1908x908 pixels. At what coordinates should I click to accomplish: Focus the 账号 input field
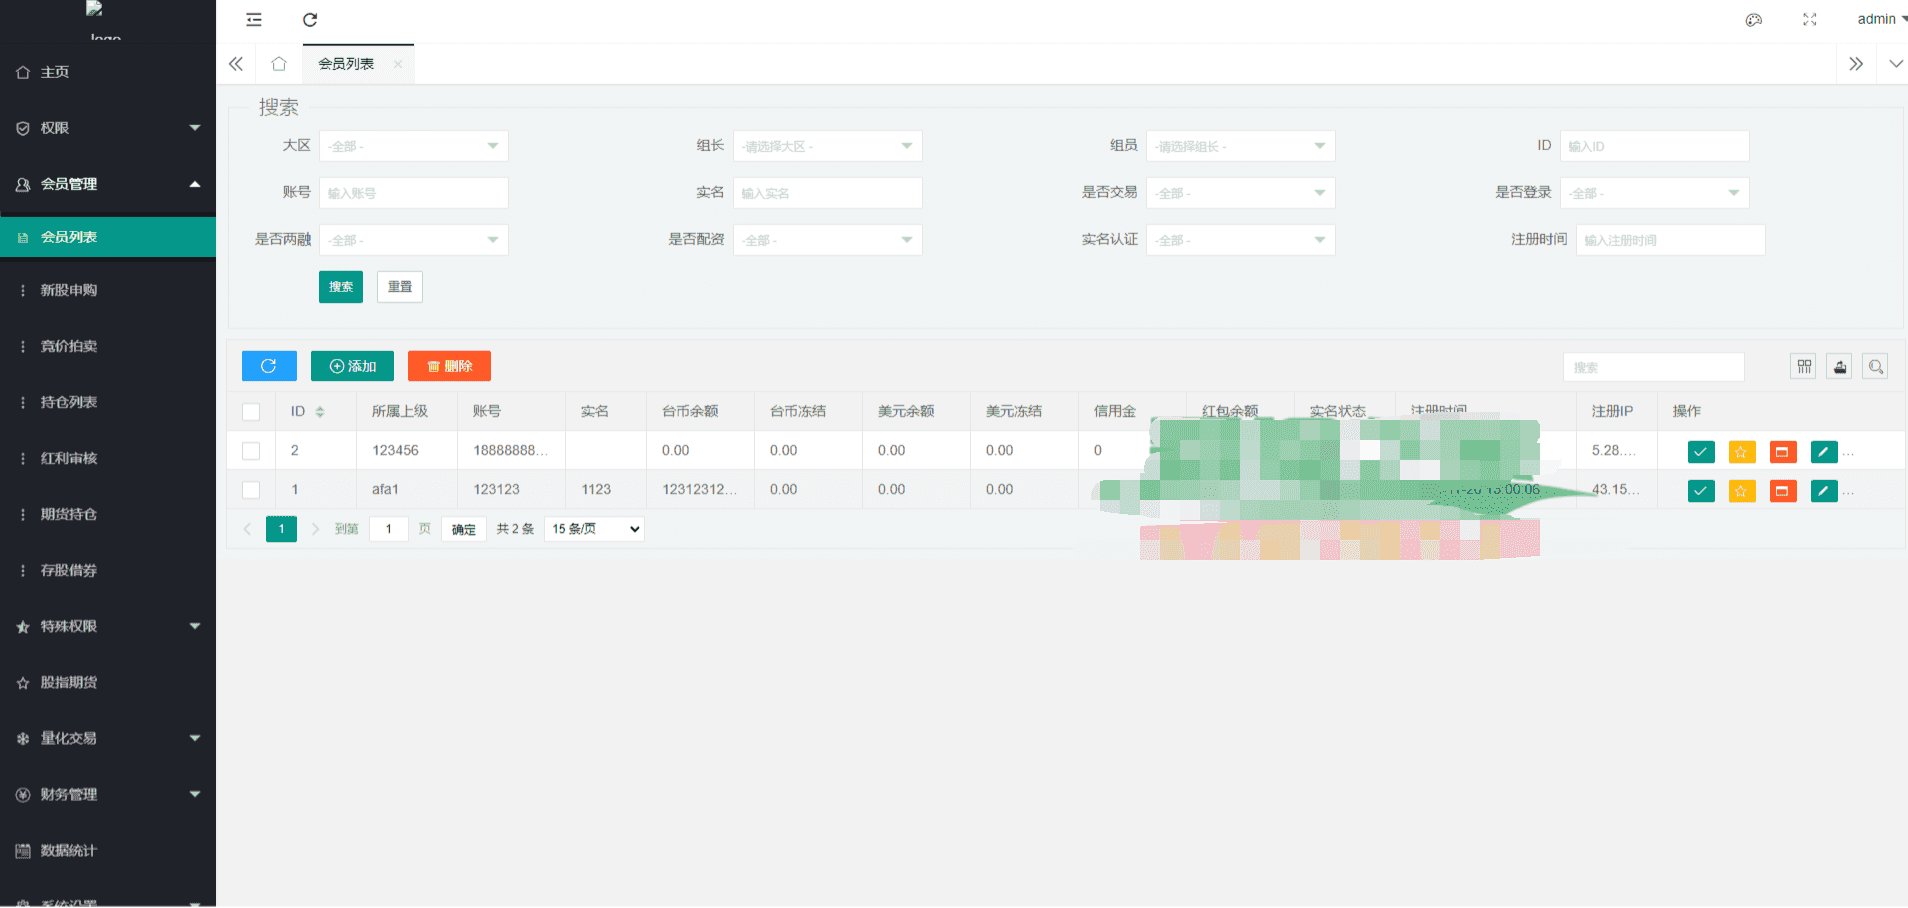point(414,193)
